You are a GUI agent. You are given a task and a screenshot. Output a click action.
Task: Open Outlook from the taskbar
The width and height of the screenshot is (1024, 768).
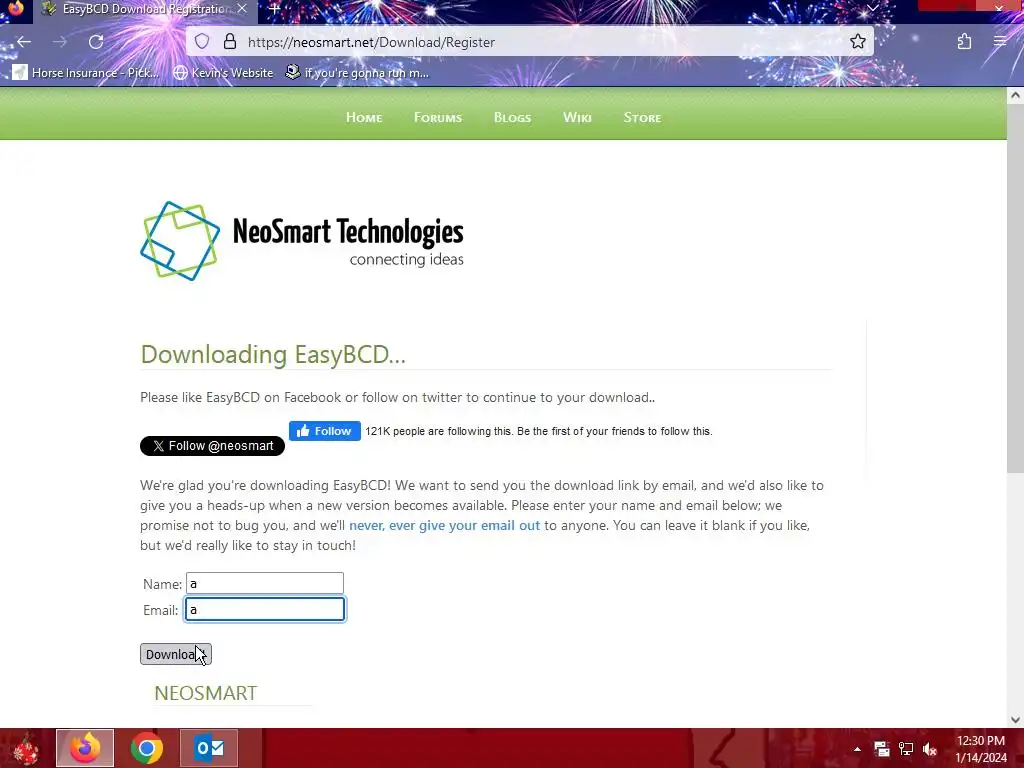[209, 748]
